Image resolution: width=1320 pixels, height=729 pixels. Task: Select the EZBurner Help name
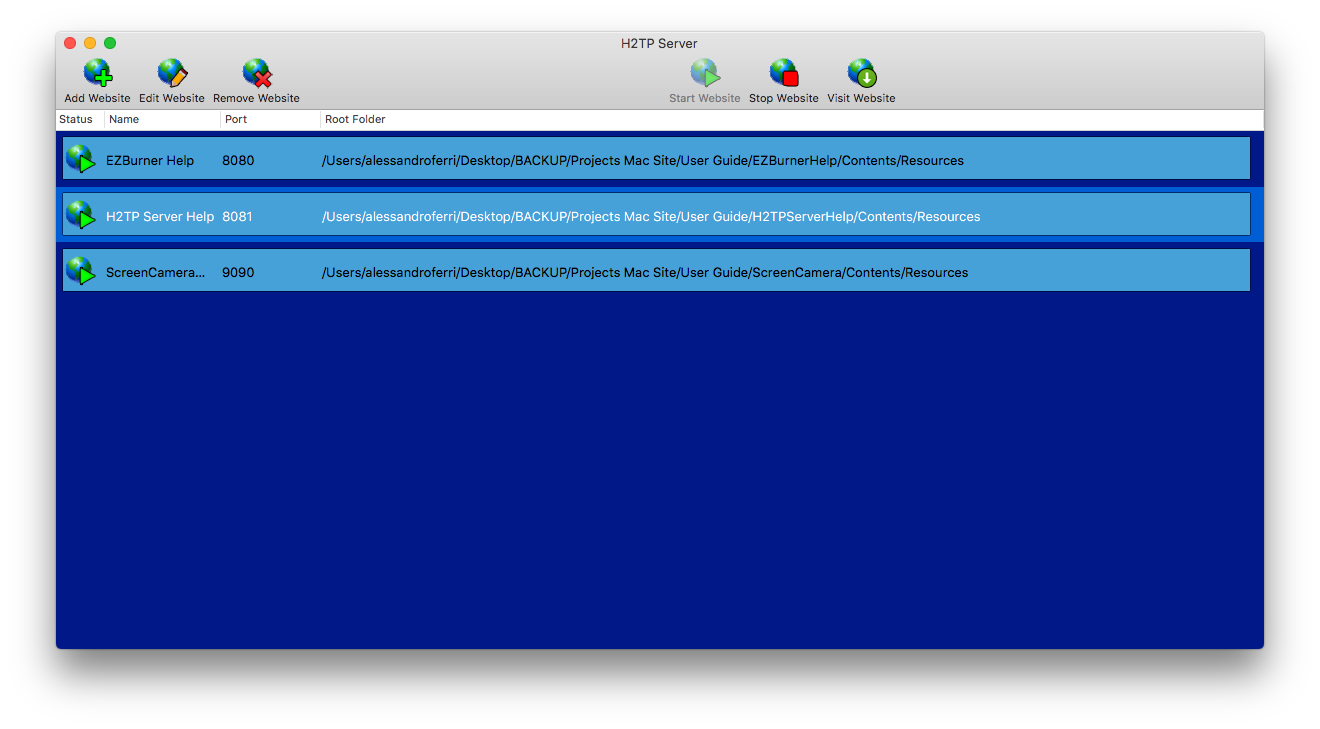point(150,160)
